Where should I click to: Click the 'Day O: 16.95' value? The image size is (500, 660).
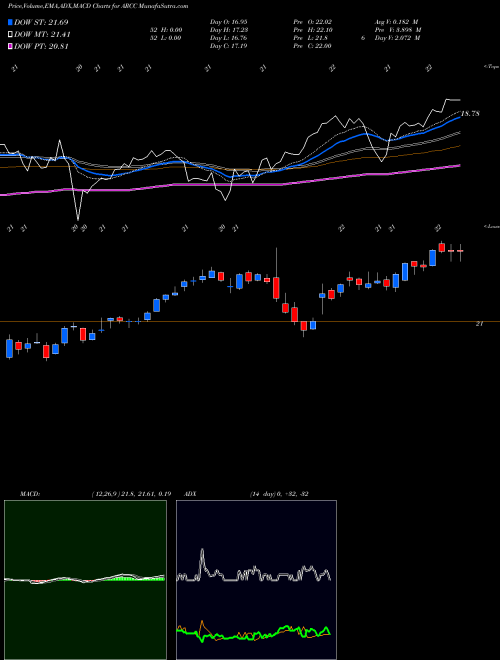click(x=229, y=22)
